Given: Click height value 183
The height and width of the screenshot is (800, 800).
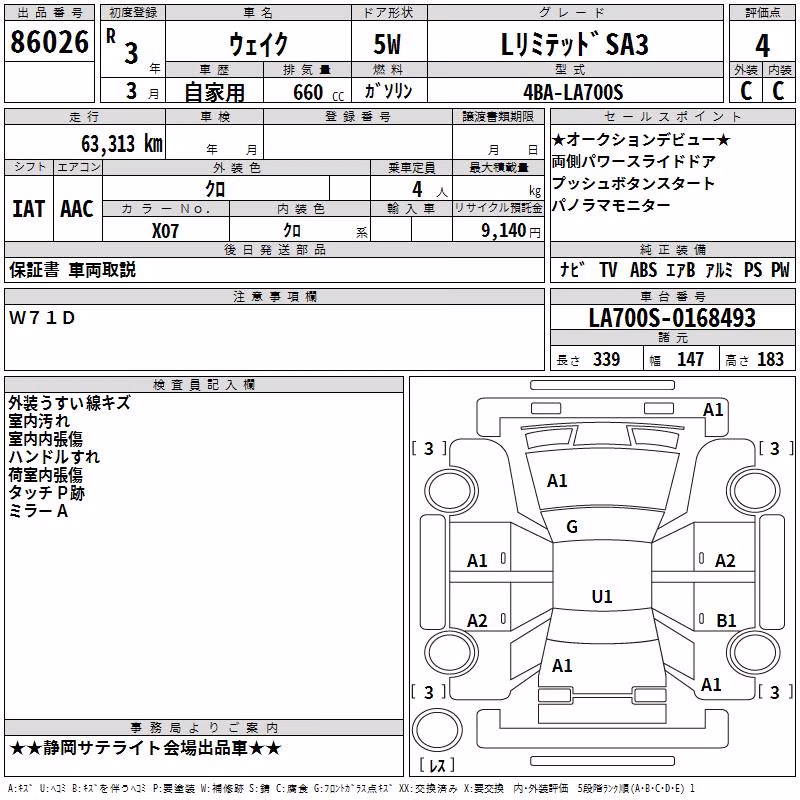Looking at the screenshot, I should pos(770,359).
